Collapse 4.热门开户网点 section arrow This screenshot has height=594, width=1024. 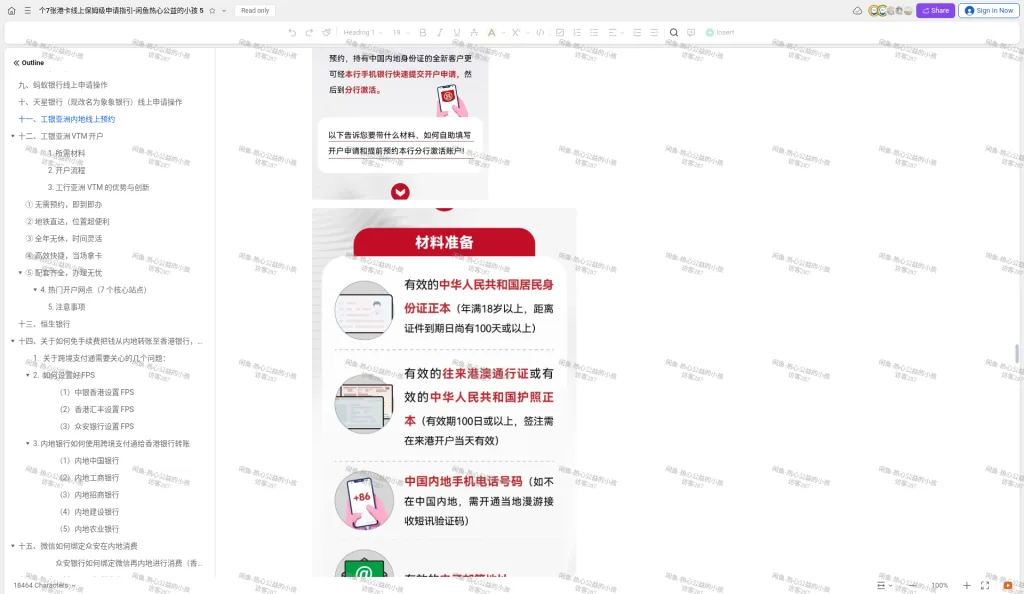tap(35, 289)
